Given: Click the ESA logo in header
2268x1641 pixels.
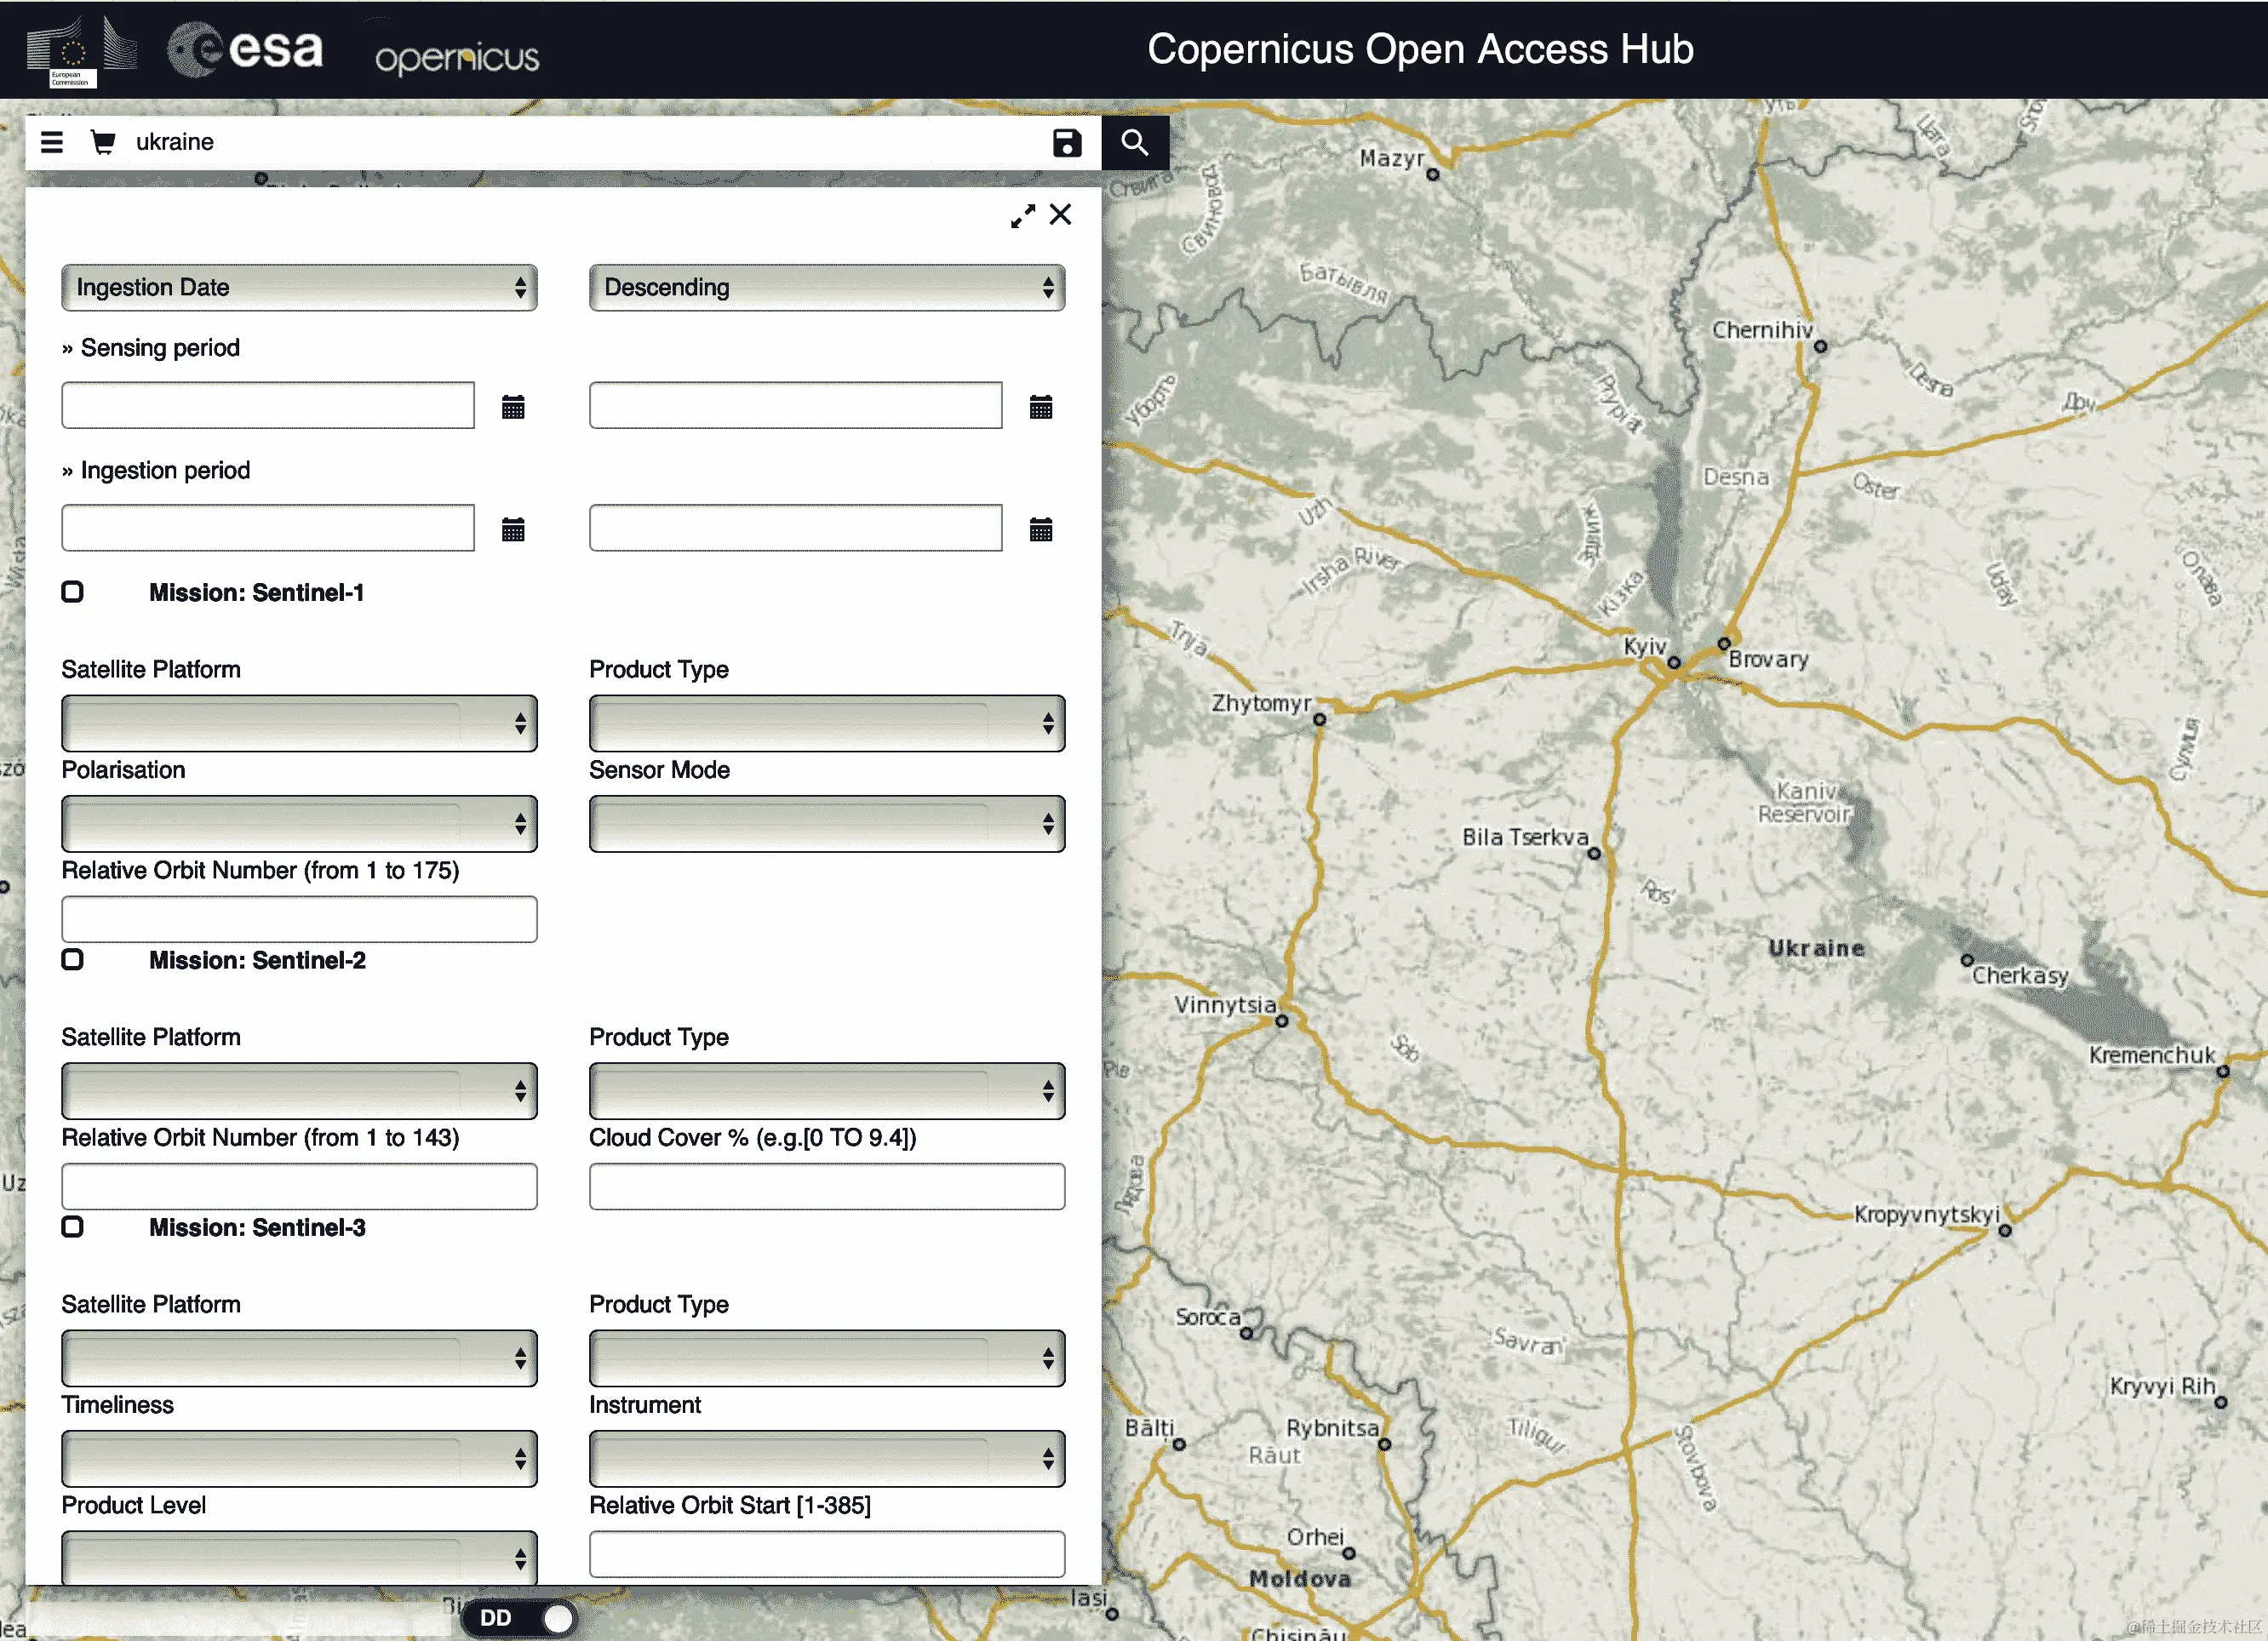Looking at the screenshot, I should [x=247, y=49].
